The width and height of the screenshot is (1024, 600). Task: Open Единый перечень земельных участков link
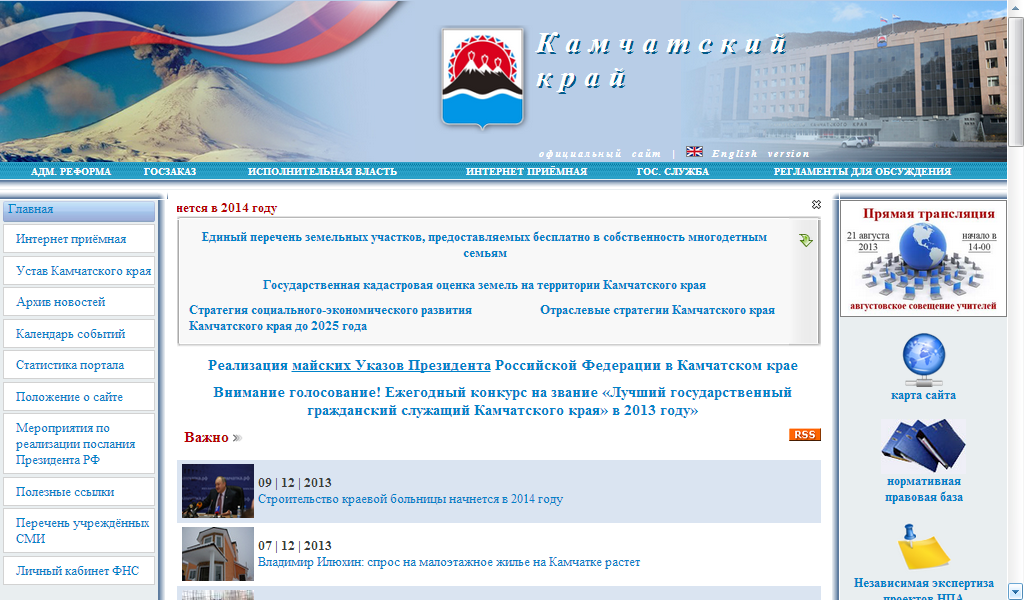click(484, 245)
